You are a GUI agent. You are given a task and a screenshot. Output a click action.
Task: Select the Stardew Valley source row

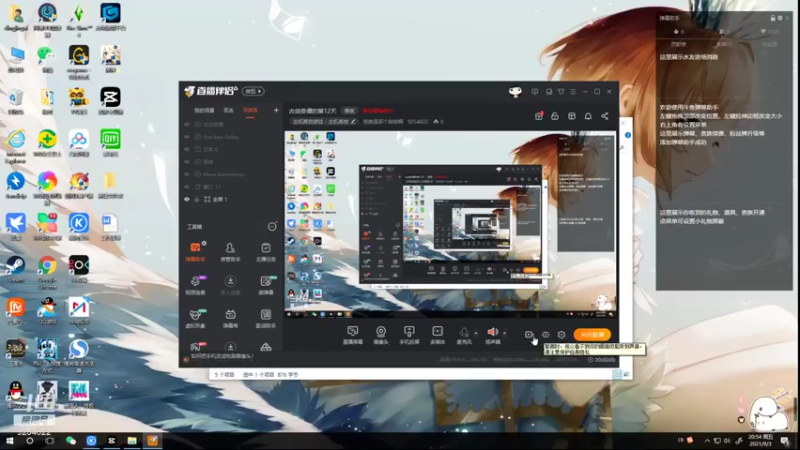point(232,137)
